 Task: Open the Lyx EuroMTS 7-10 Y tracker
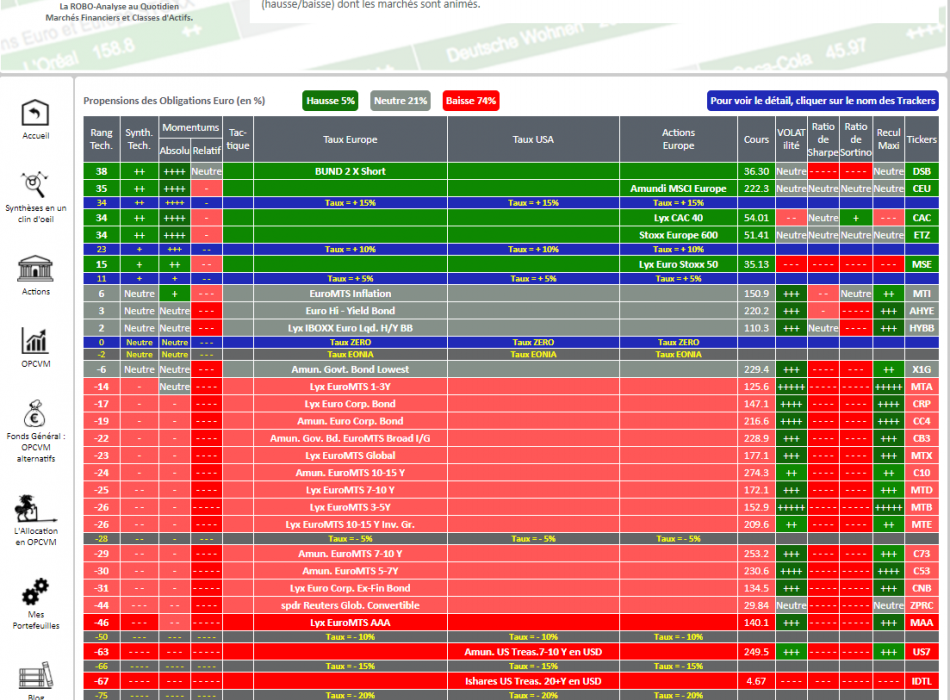350,490
